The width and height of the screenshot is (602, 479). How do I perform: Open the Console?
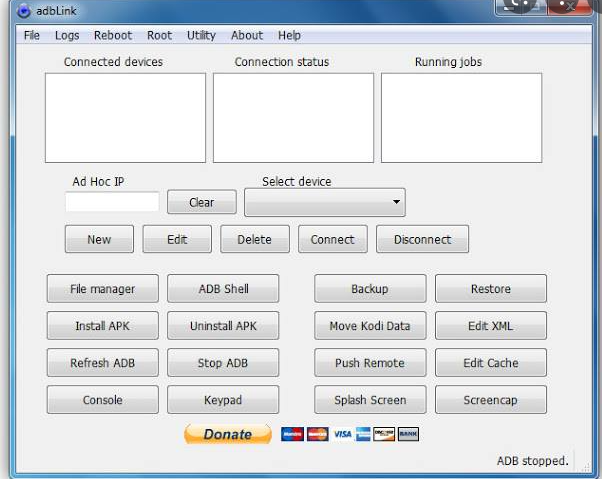click(x=103, y=400)
